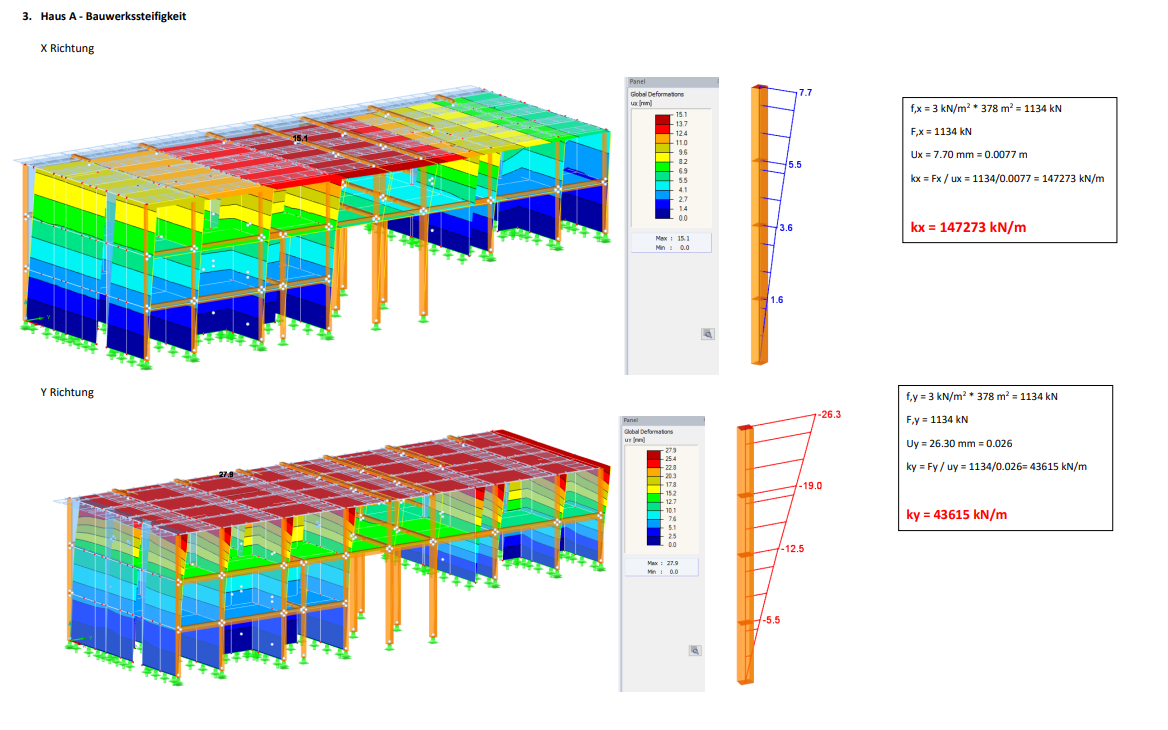
Task: Click the X Richtung heading
Action: coord(67,48)
